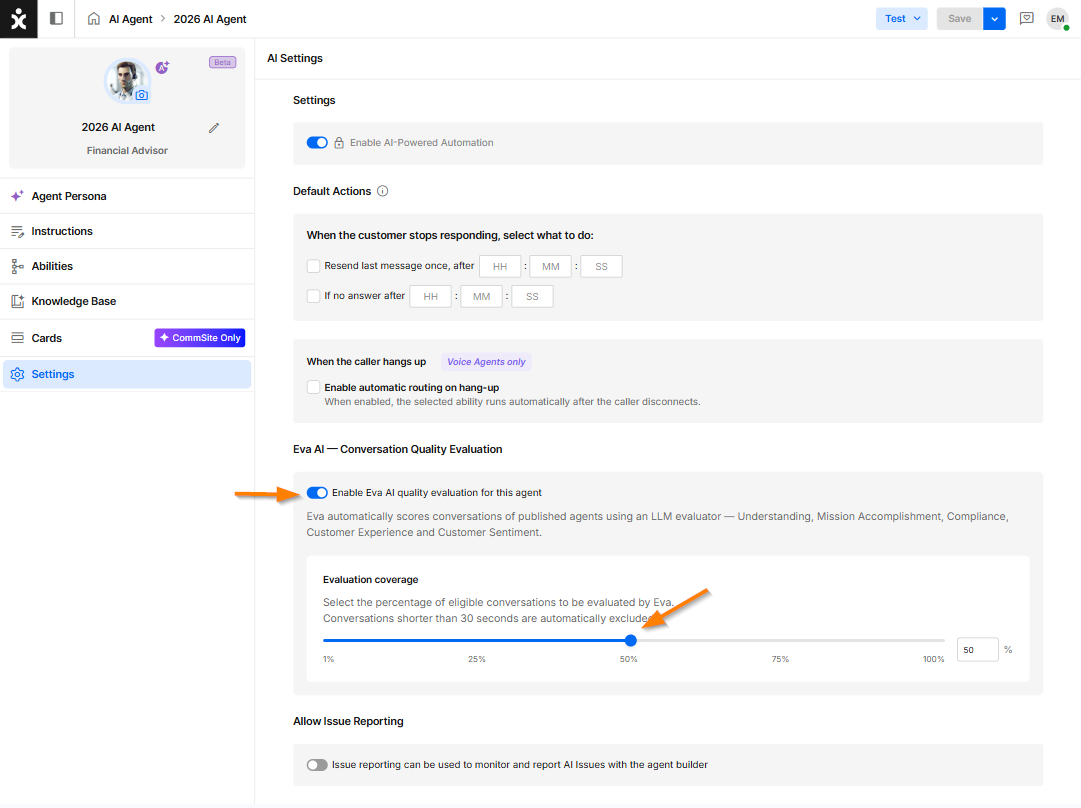The height and width of the screenshot is (808, 1081).
Task: Click the Save button
Action: (960, 19)
